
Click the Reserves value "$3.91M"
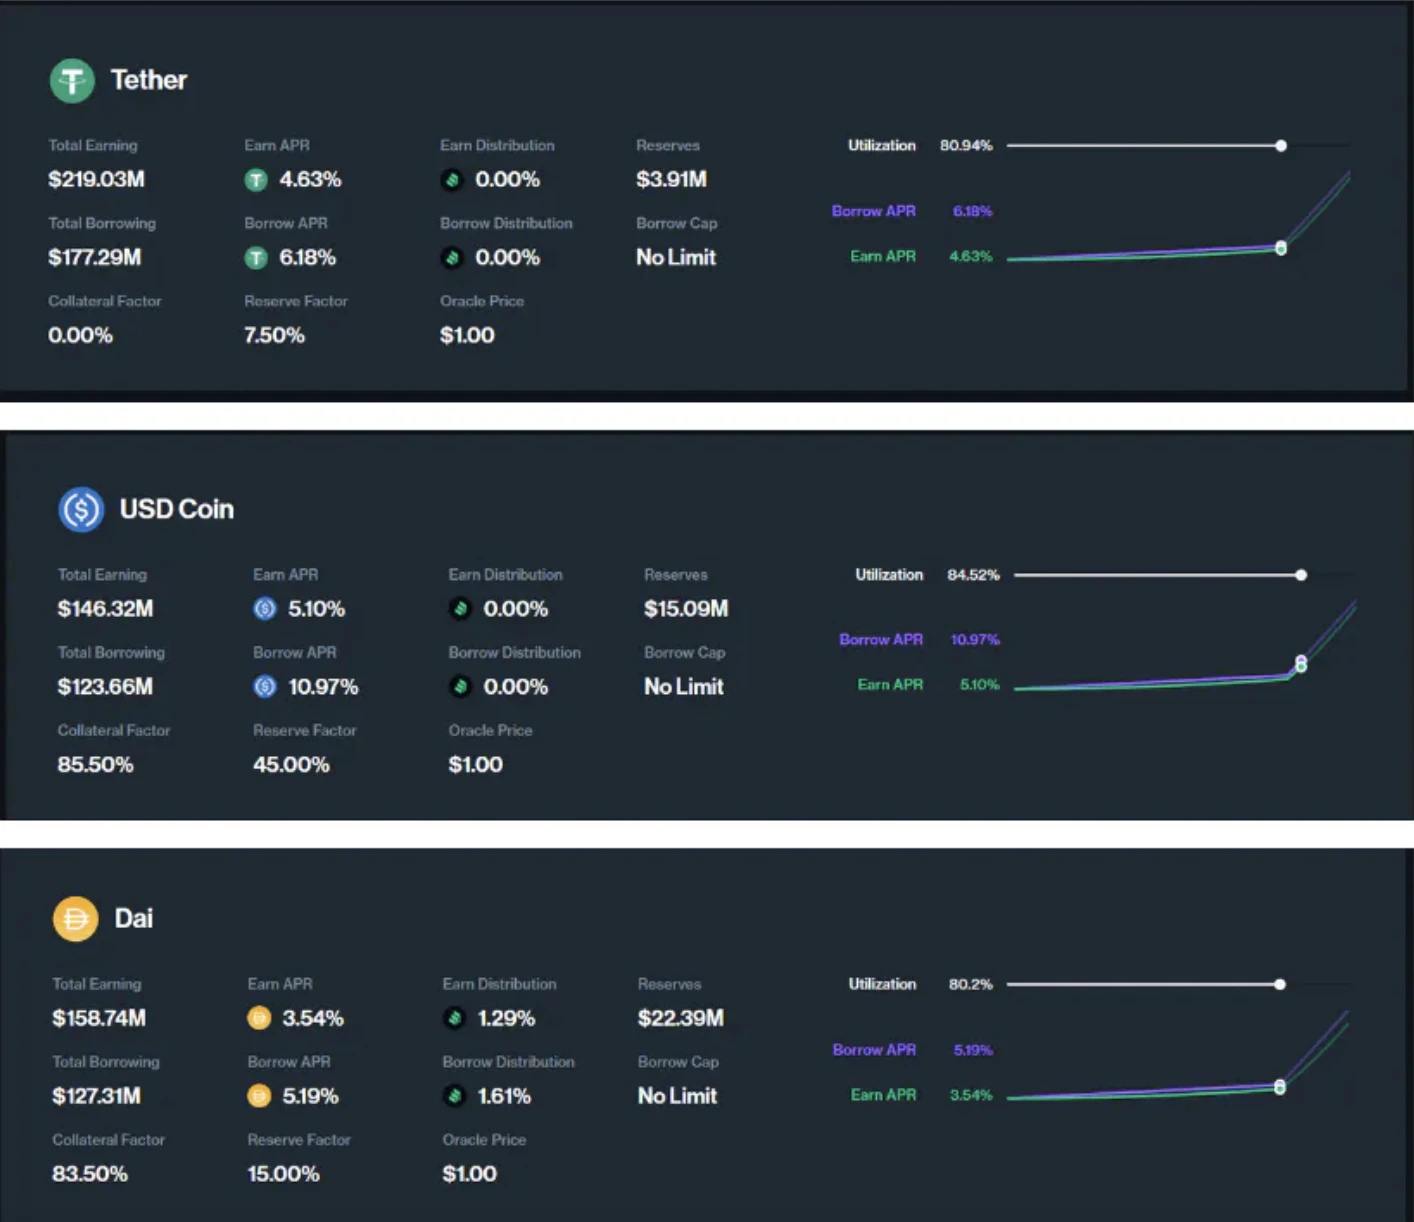[672, 180]
